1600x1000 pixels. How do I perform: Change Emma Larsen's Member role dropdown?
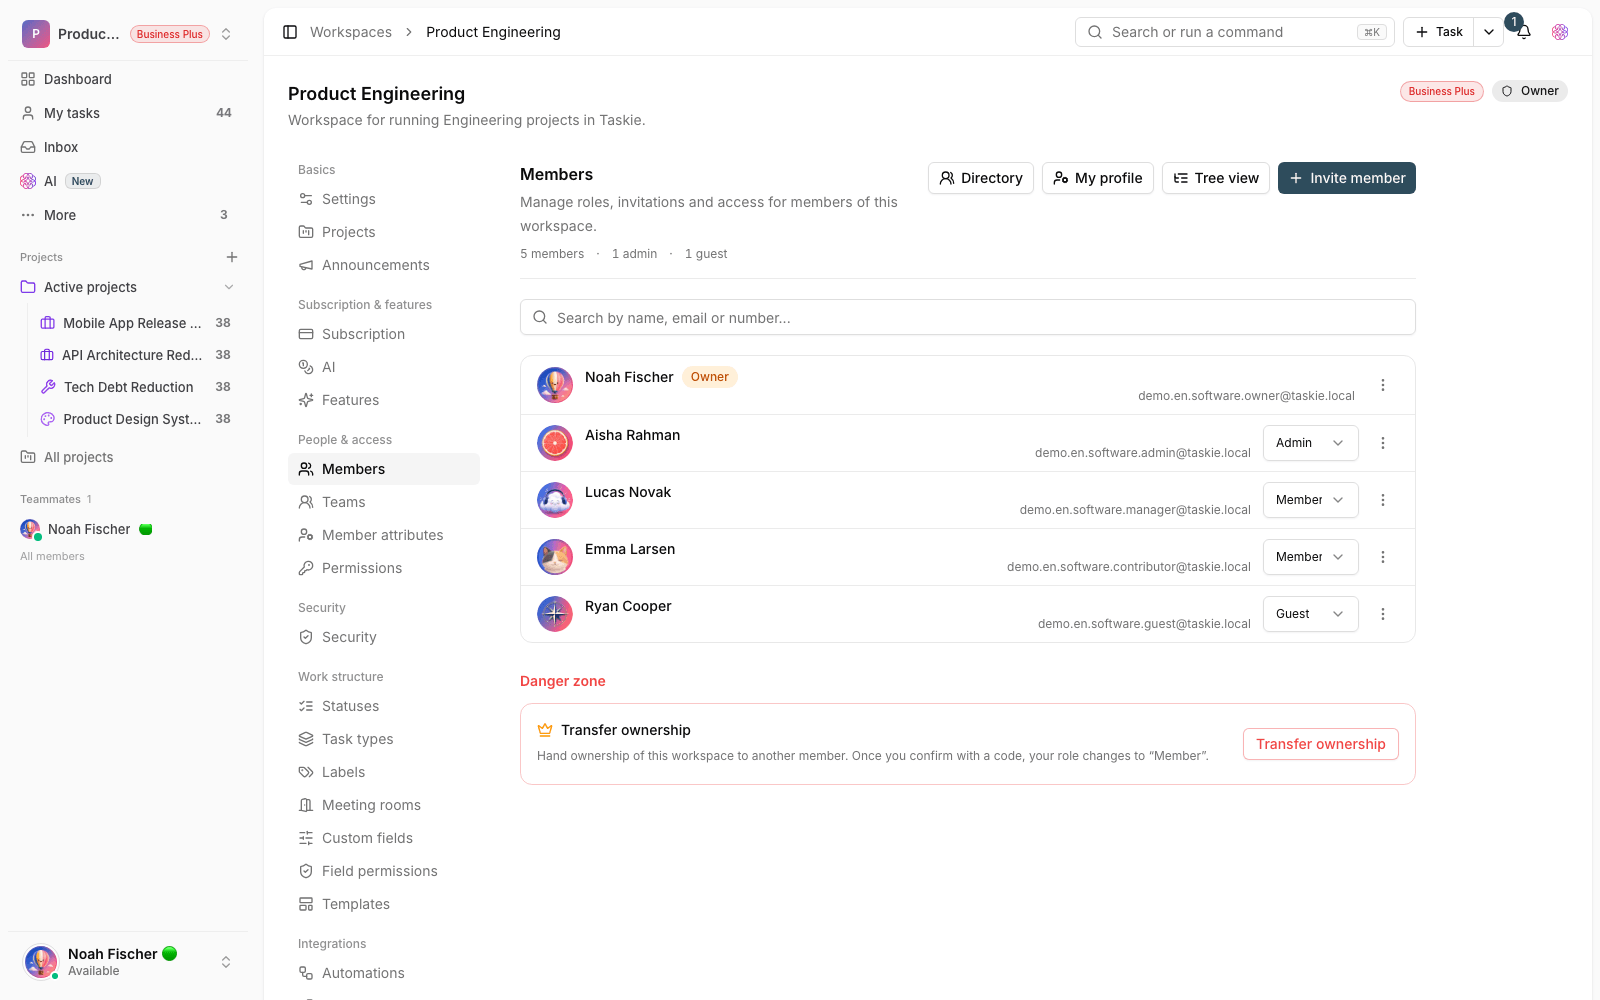pyautogui.click(x=1310, y=557)
